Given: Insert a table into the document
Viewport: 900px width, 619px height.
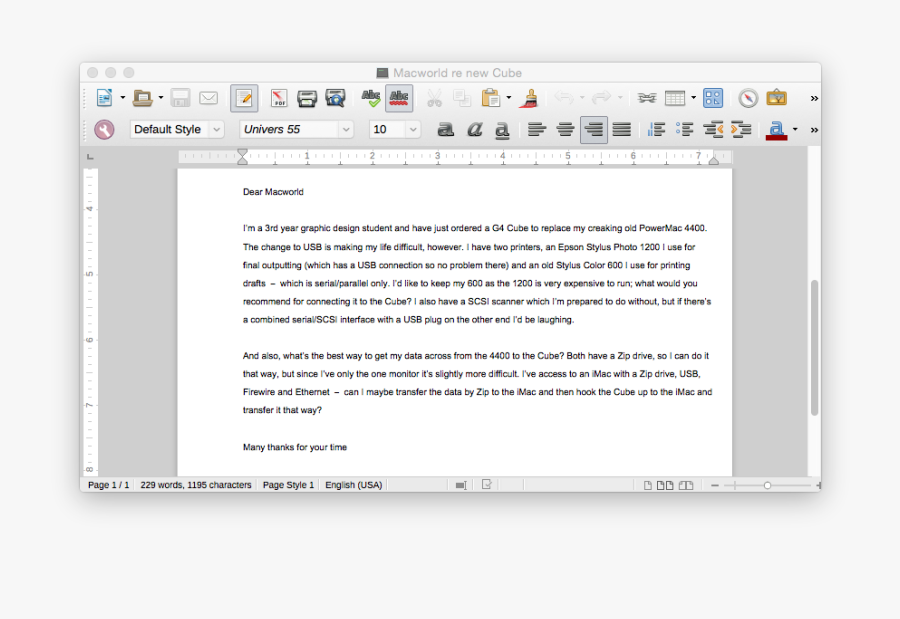Looking at the screenshot, I should click(x=675, y=97).
